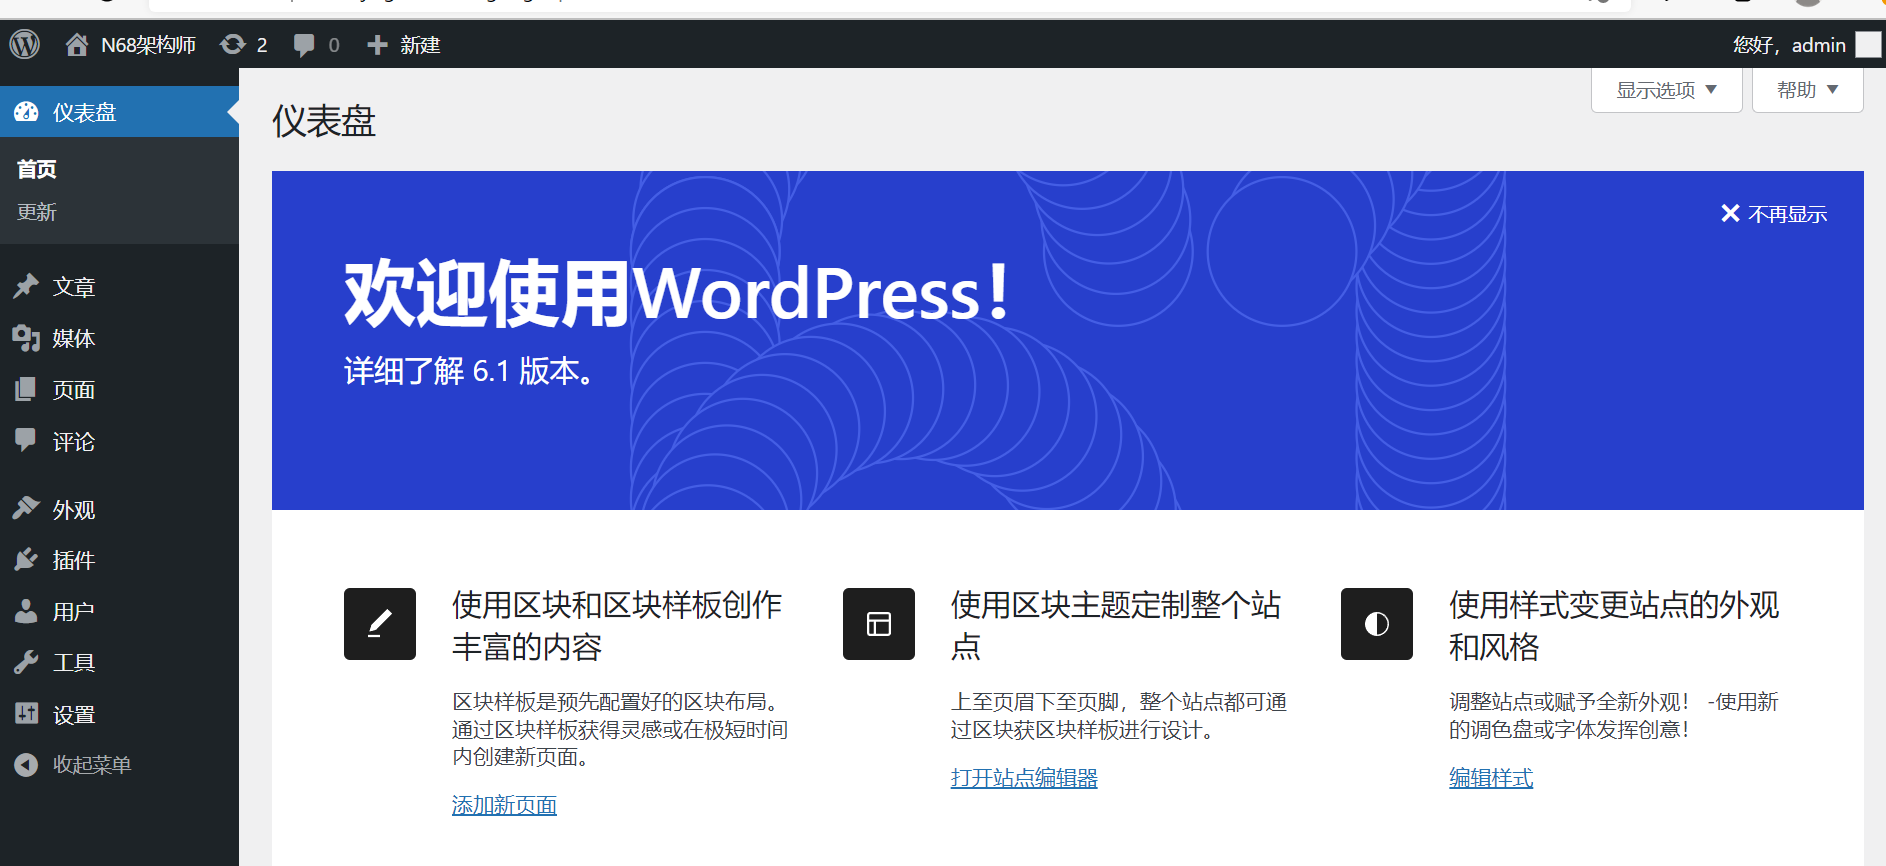This screenshot has width=1886, height=866.
Task: Open the WordPress logo menu
Action: pyautogui.click(x=25, y=44)
